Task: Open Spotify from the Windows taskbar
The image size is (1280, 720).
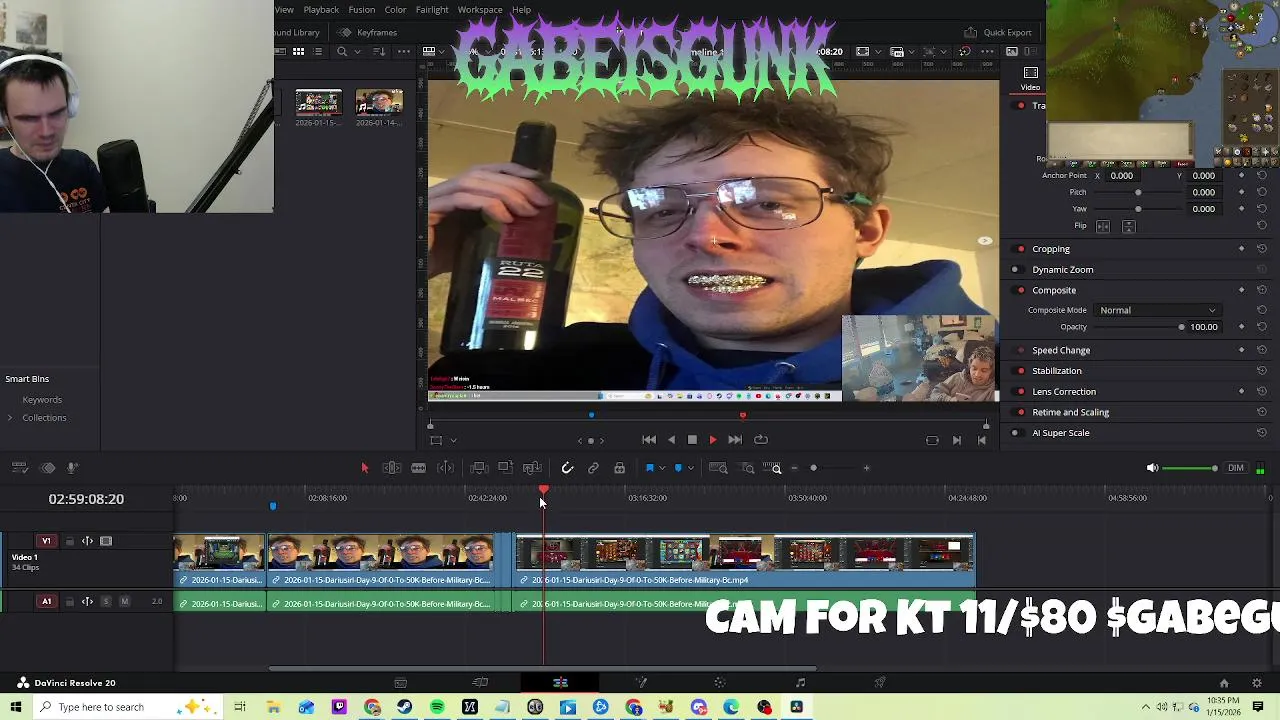Action: 437,707
